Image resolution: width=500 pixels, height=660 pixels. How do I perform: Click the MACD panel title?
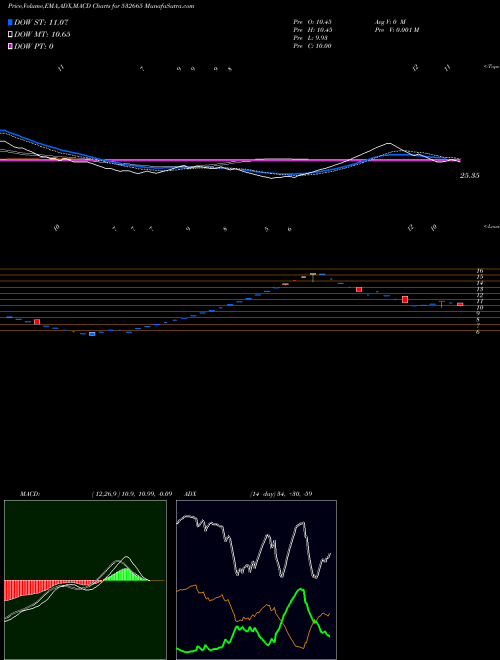29,494
